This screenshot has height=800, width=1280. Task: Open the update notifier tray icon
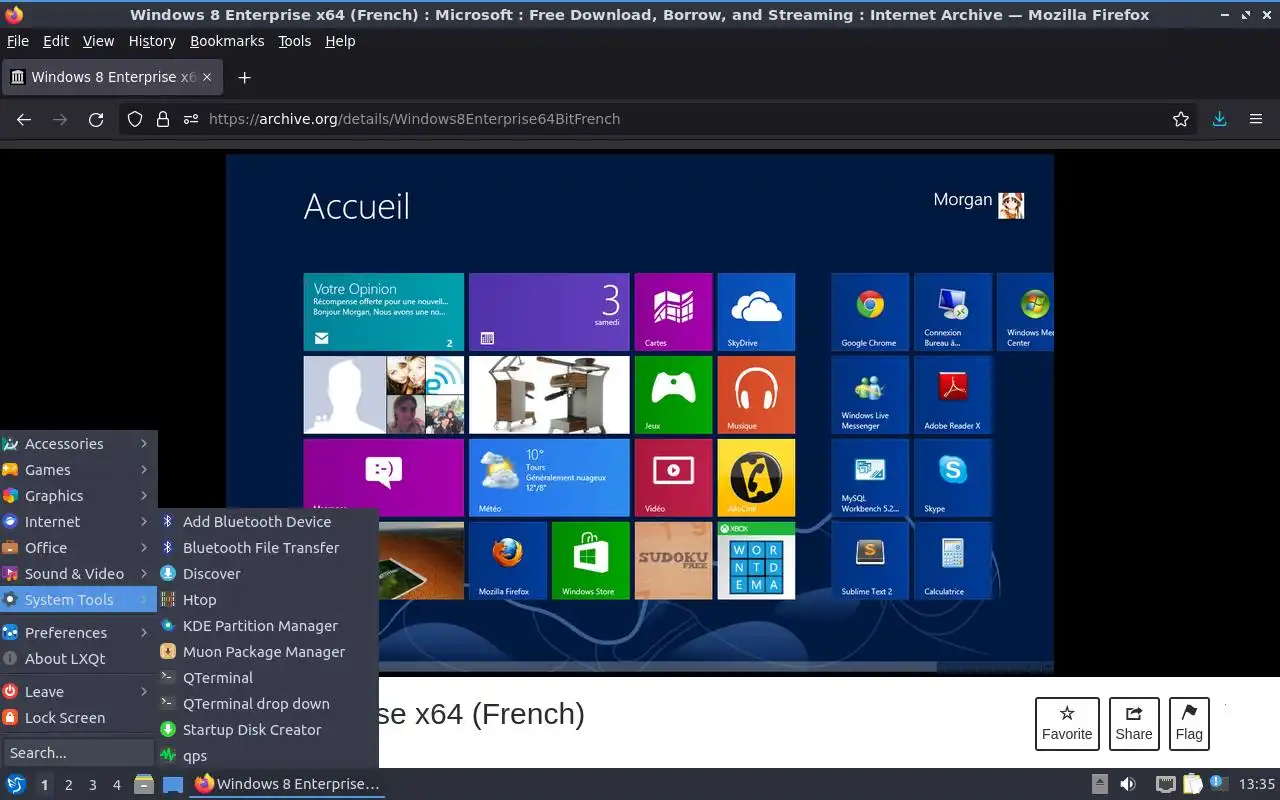[1218, 783]
